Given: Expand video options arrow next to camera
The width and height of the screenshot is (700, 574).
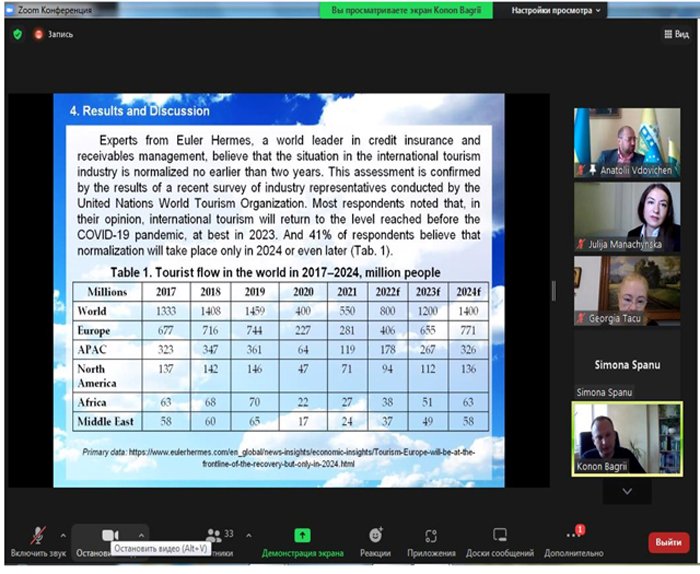Looking at the screenshot, I should 141,535.
